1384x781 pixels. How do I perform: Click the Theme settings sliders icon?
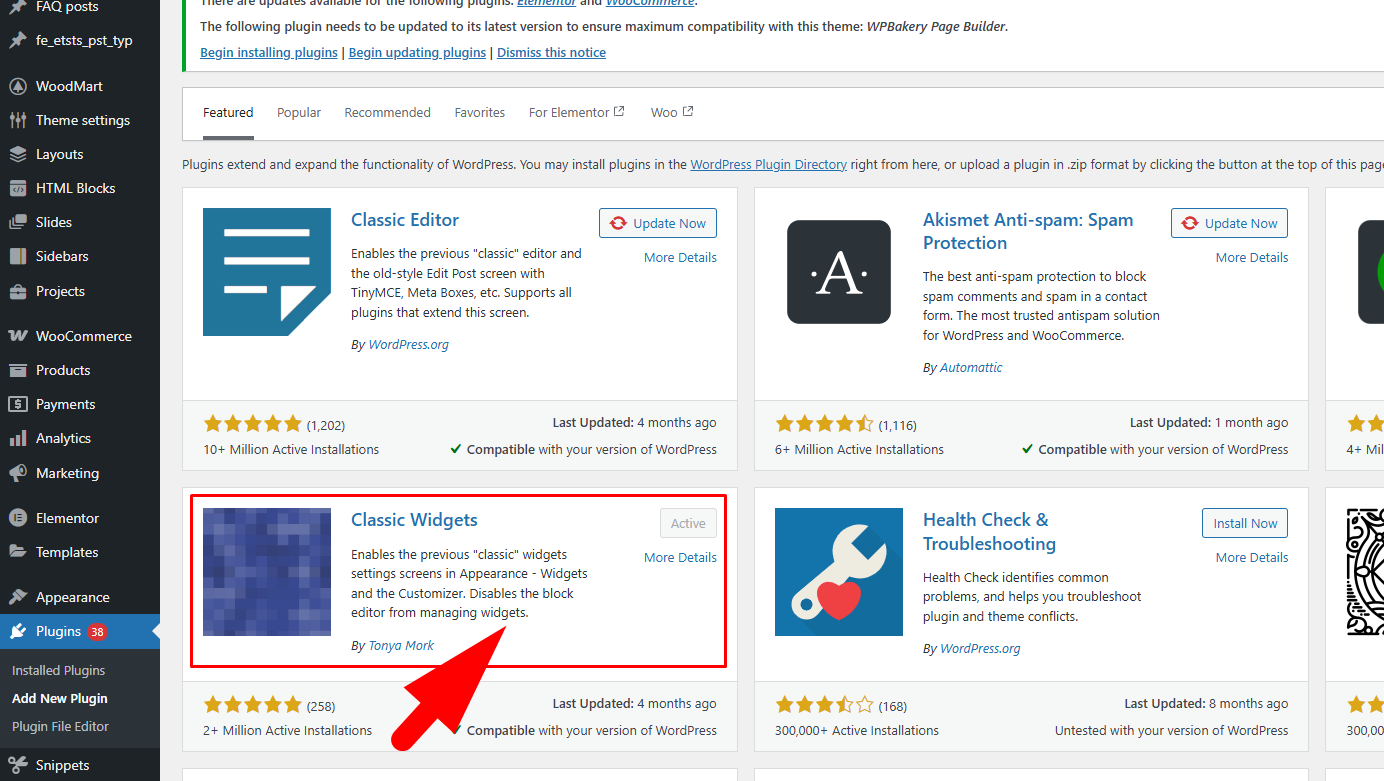[18, 120]
